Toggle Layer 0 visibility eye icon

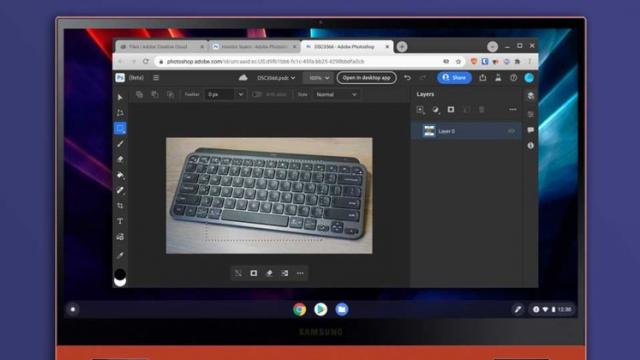click(x=511, y=131)
